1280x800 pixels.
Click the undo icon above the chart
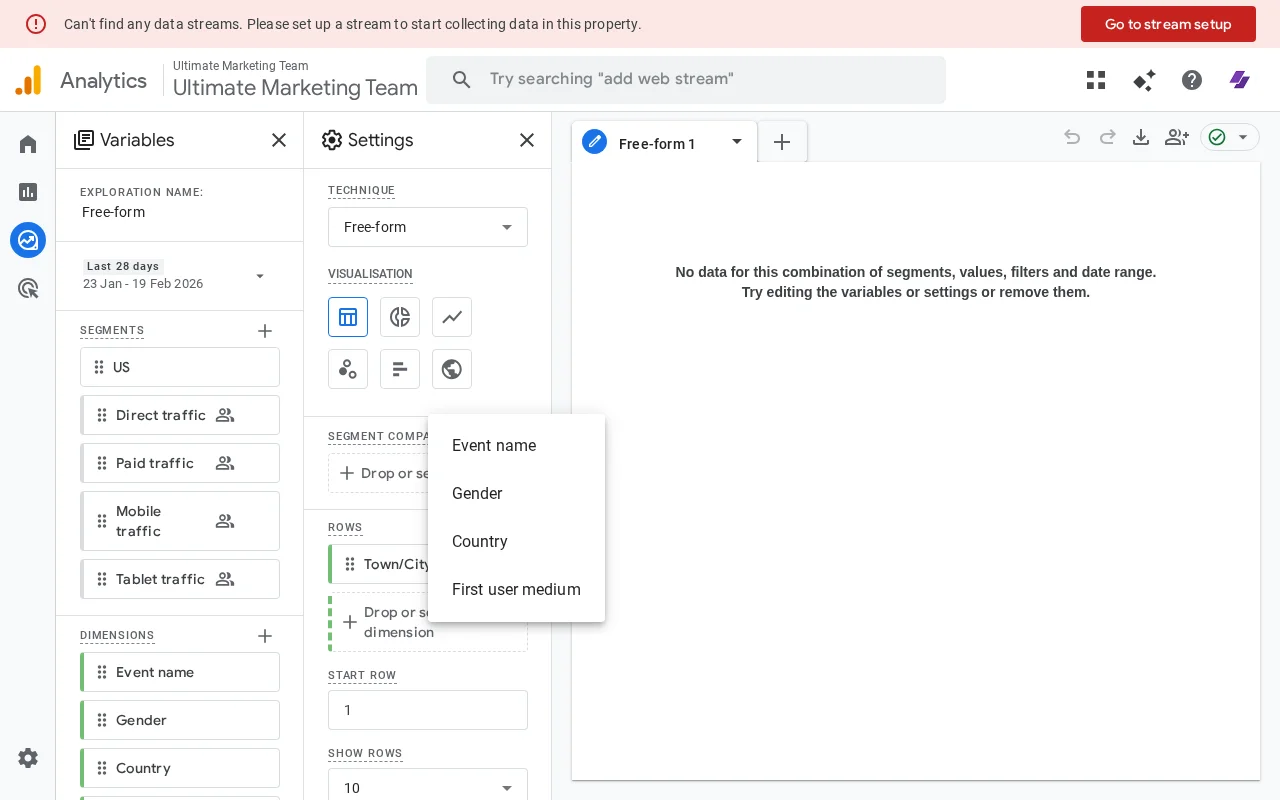tap(1072, 137)
